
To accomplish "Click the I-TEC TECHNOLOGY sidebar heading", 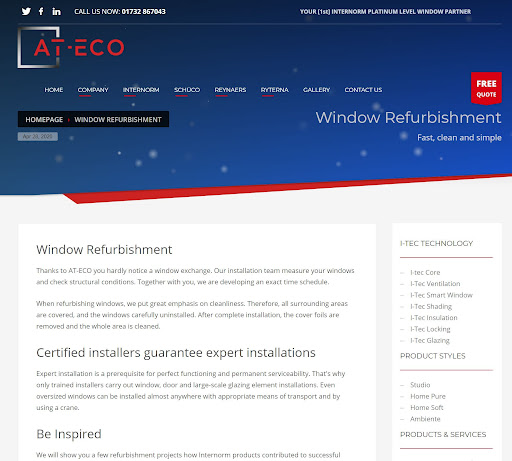I will 436,243.
